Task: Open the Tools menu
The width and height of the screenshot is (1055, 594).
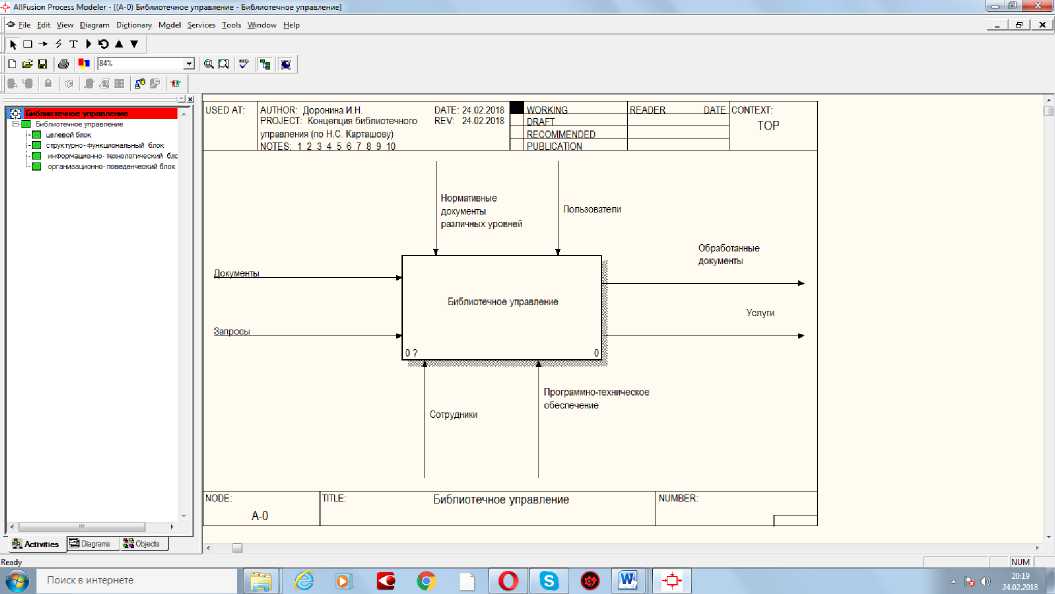Action: (x=231, y=26)
